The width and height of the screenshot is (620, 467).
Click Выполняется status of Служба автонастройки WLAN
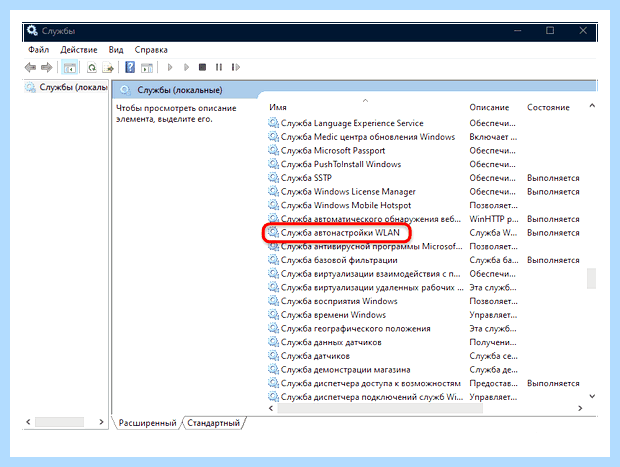(x=553, y=233)
